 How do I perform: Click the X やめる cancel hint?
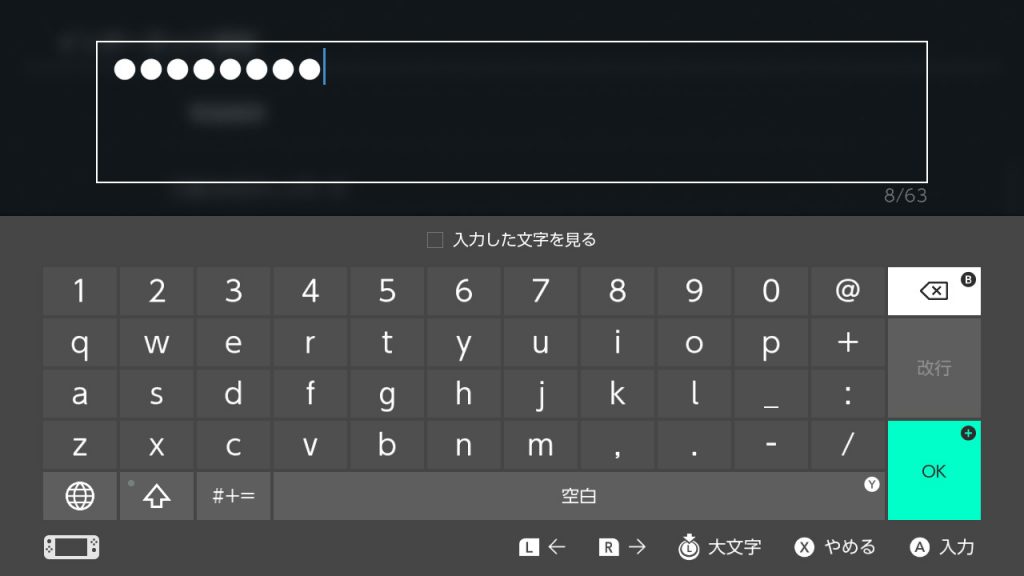(835, 547)
